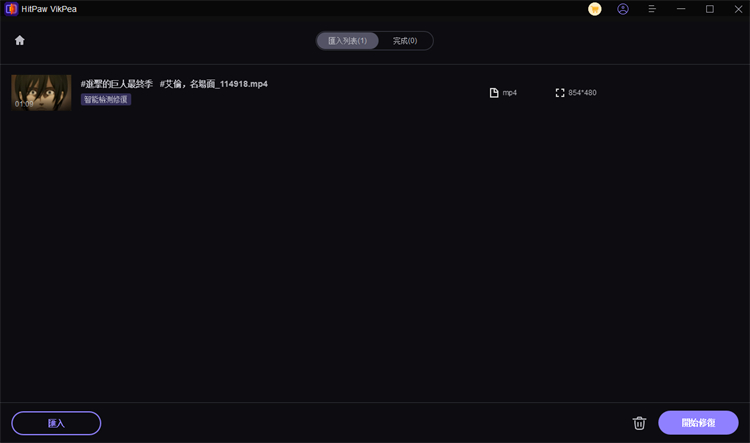Start repair with 開始修復 button

pyautogui.click(x=698, y=422)
